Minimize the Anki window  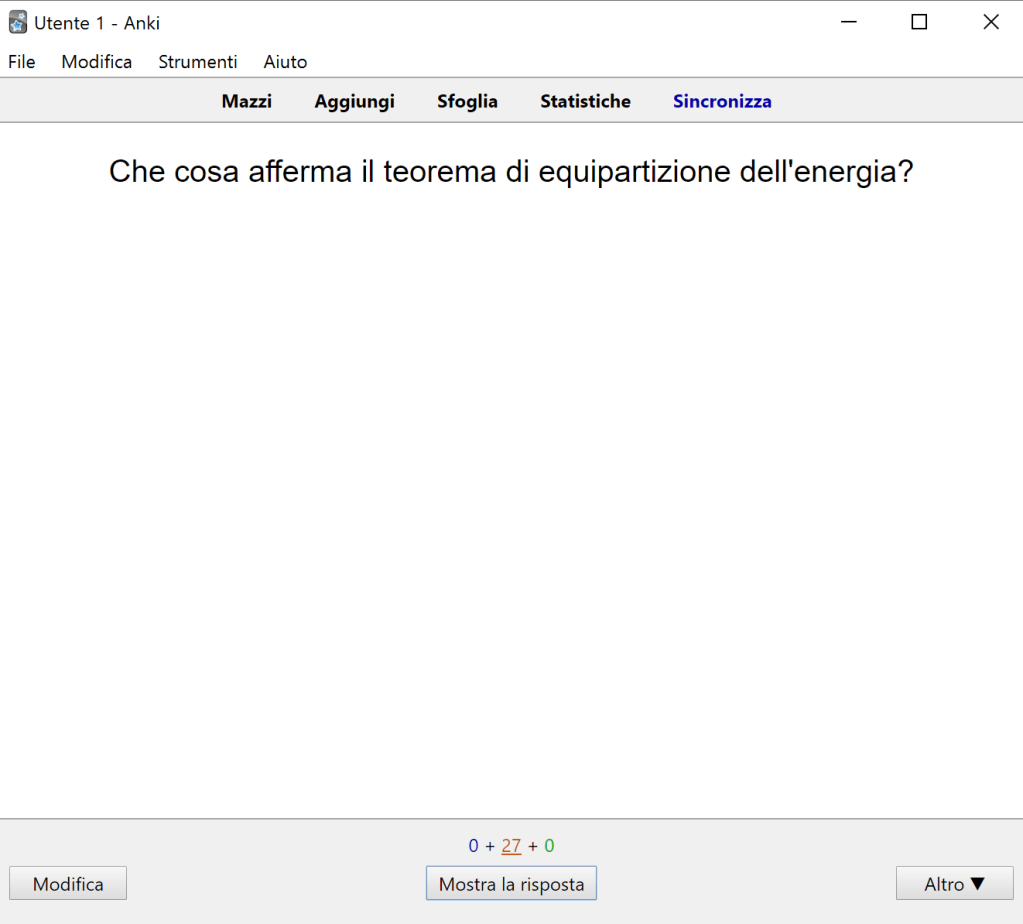[x=848, y=22]
